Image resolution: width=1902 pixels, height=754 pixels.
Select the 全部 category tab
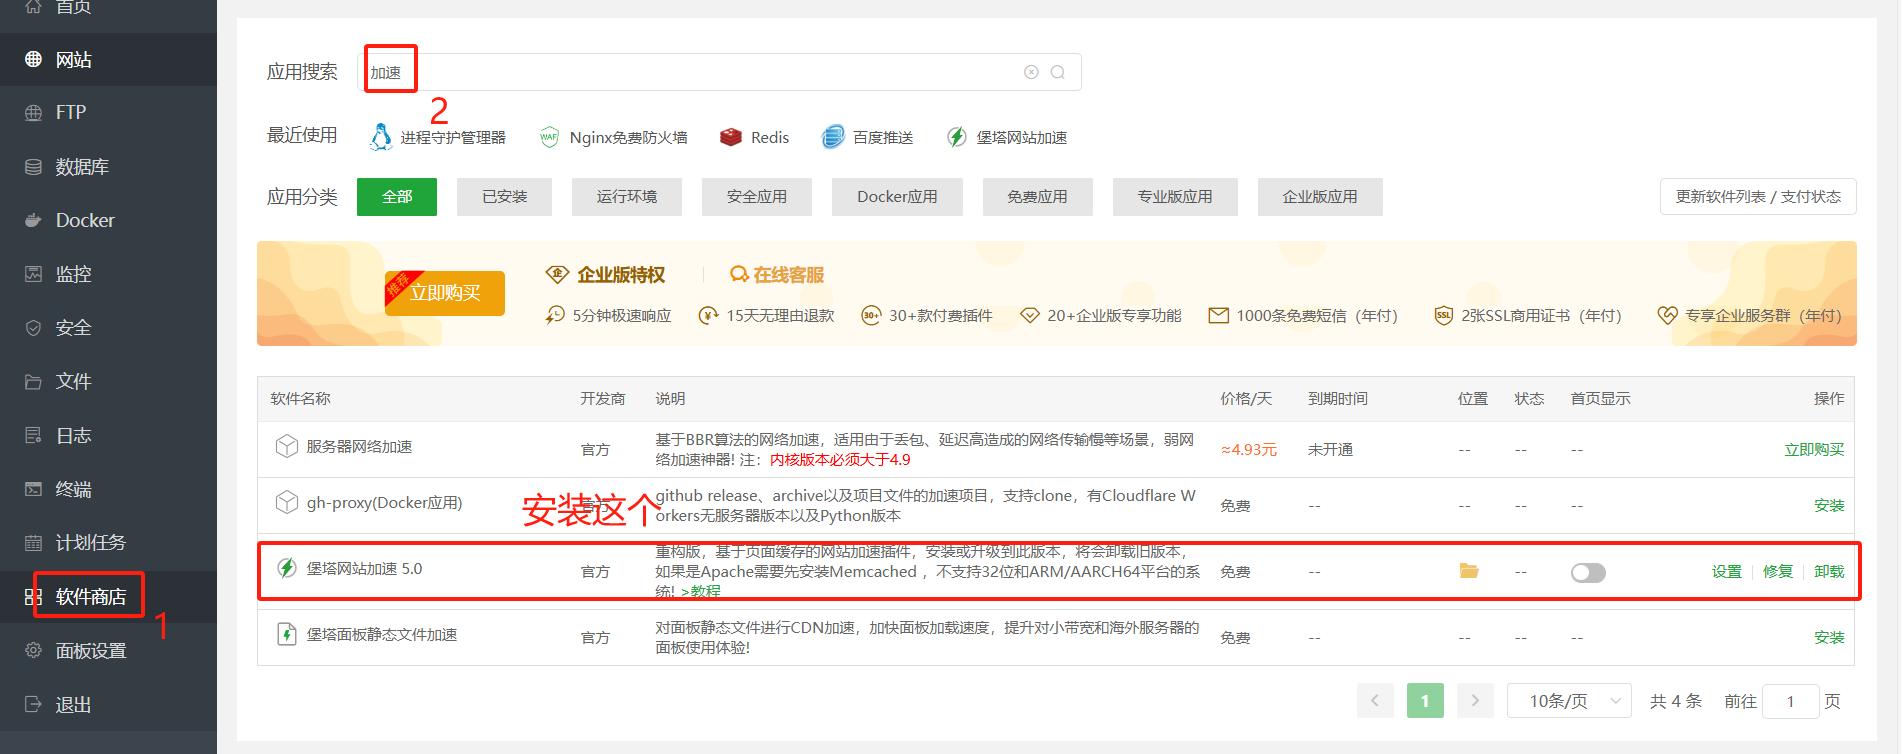[397, 197]
